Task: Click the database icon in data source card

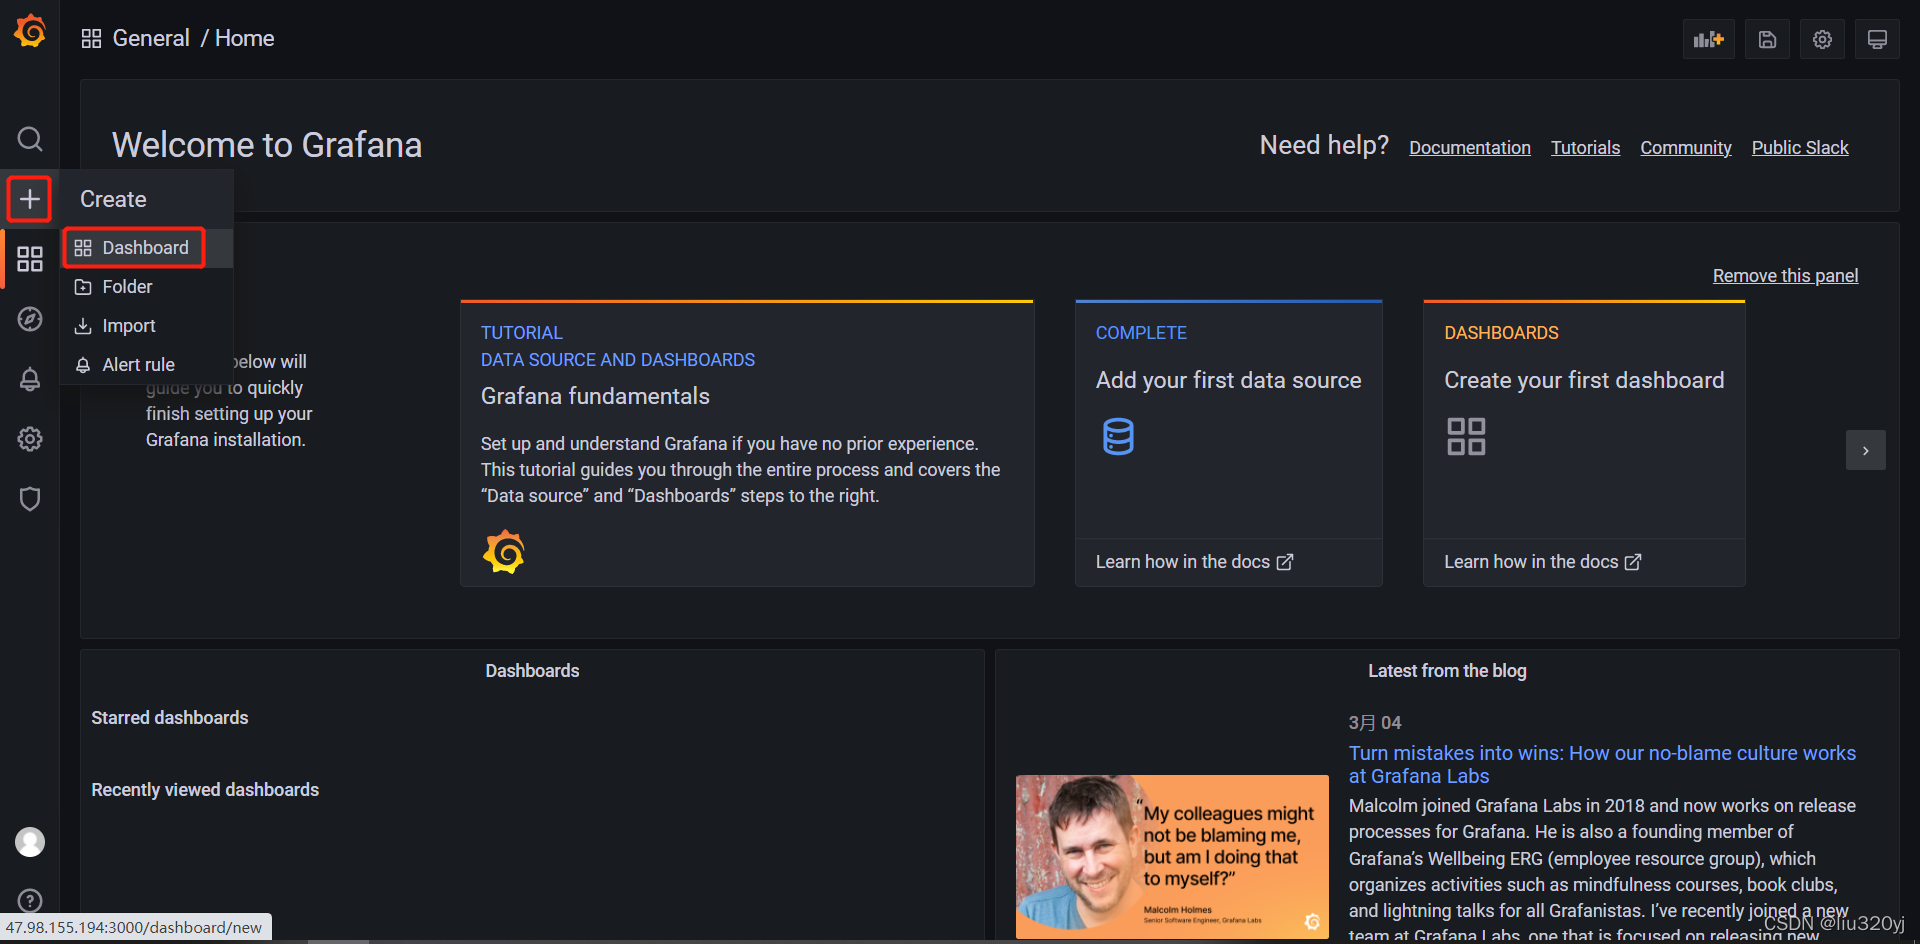Action: click(1118, 437)
